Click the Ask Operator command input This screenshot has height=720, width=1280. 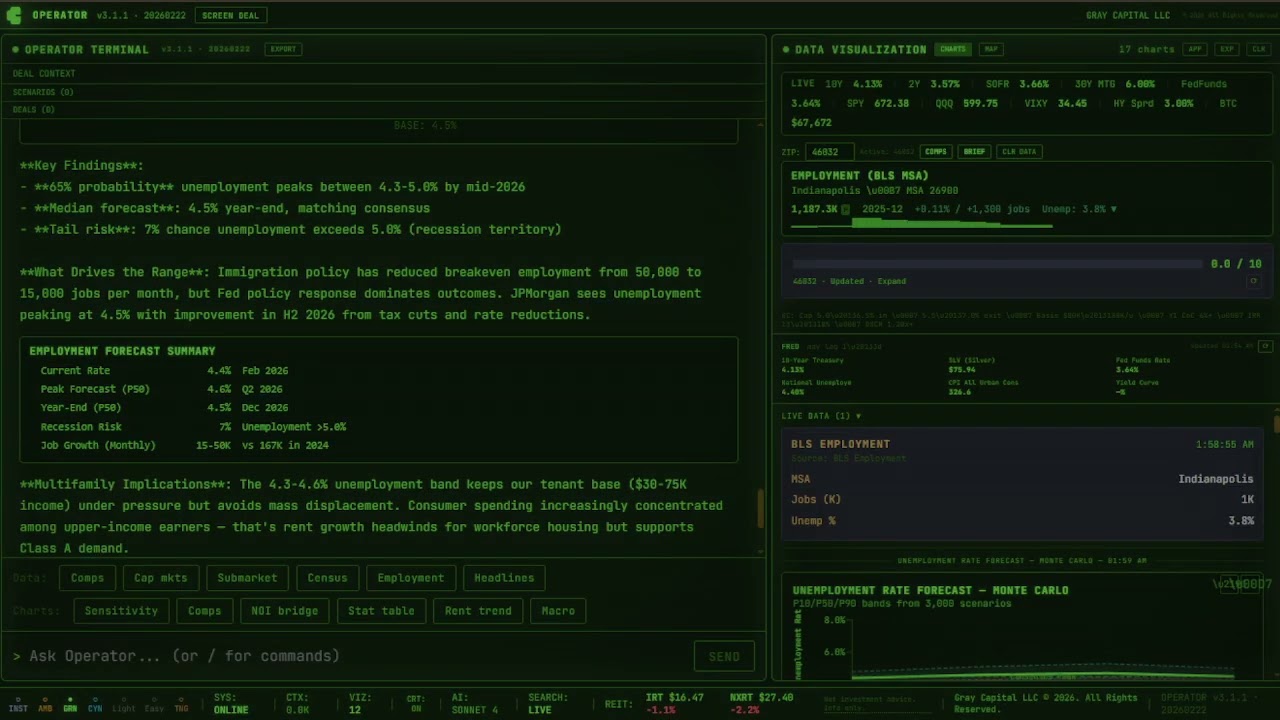pyautogui.click(x=350, y=656)
